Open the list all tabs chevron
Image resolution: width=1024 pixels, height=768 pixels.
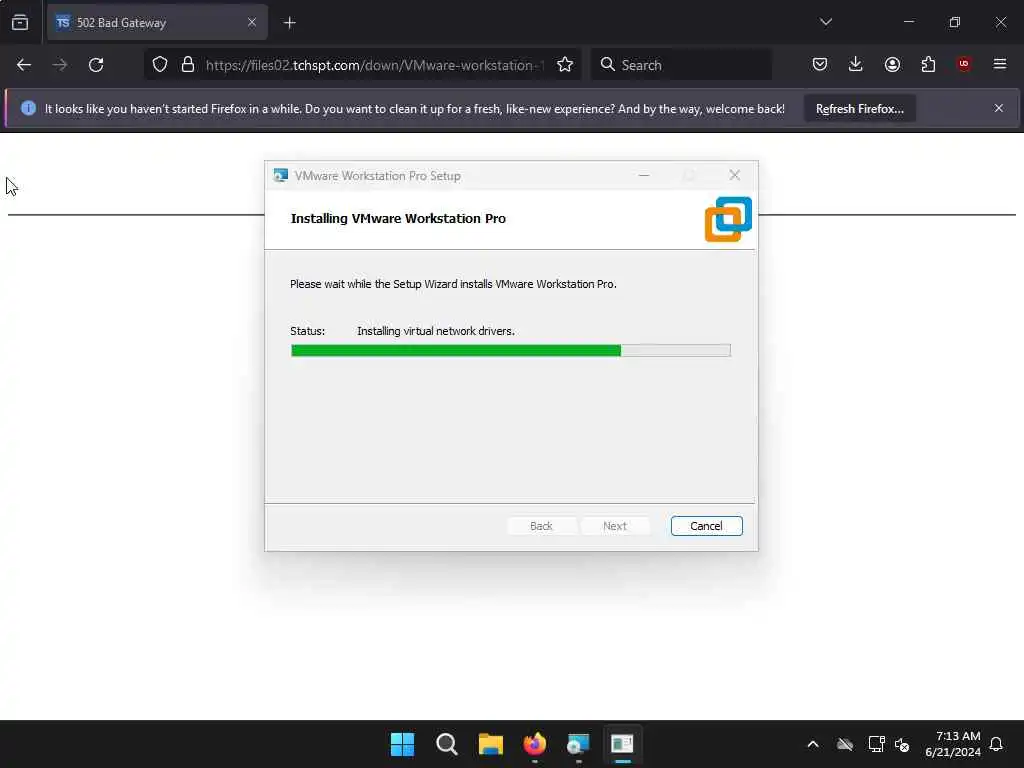click(x=825, y=22)
